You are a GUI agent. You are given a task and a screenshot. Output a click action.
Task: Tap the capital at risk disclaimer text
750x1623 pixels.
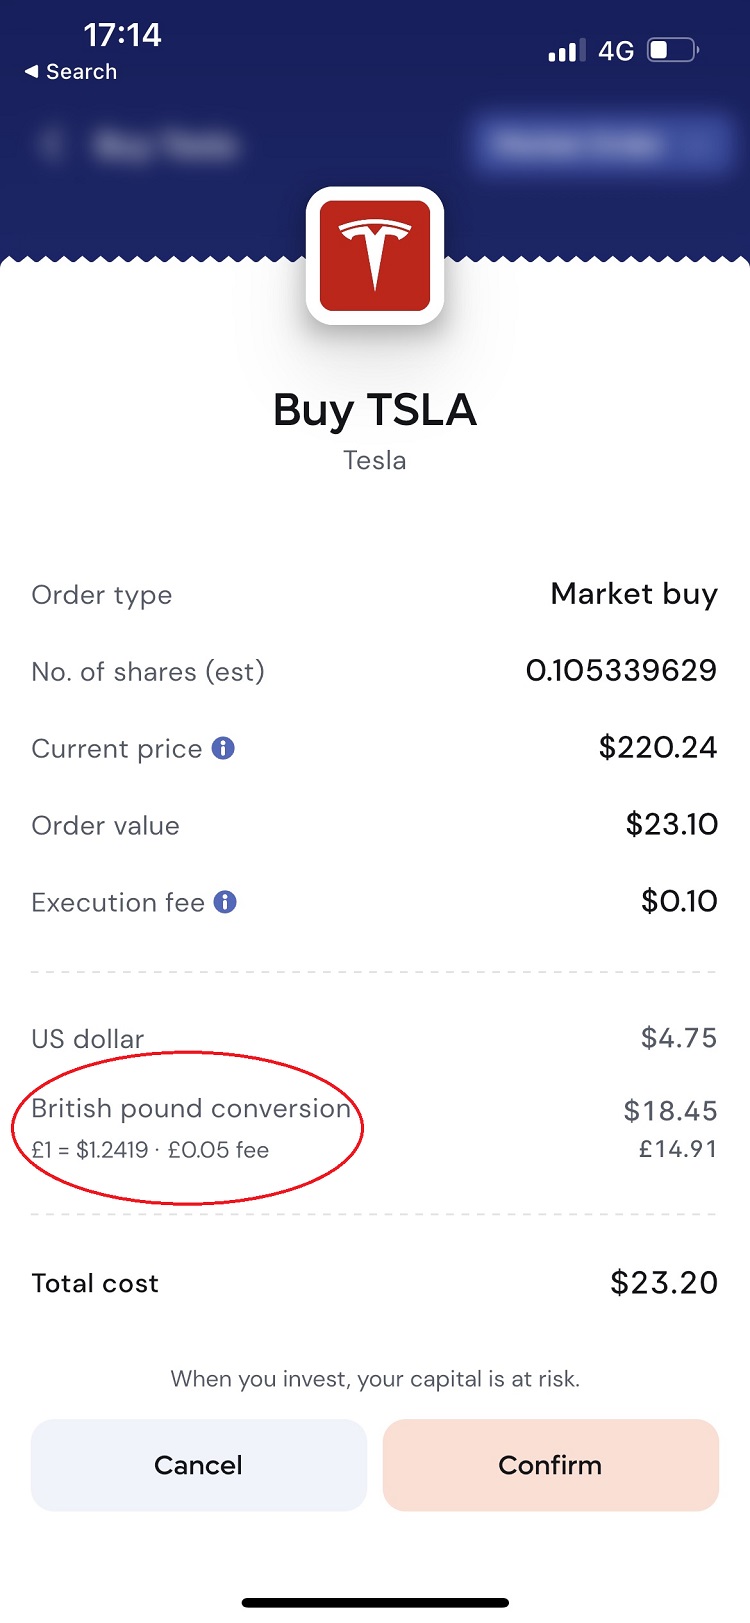(375, 1379)
